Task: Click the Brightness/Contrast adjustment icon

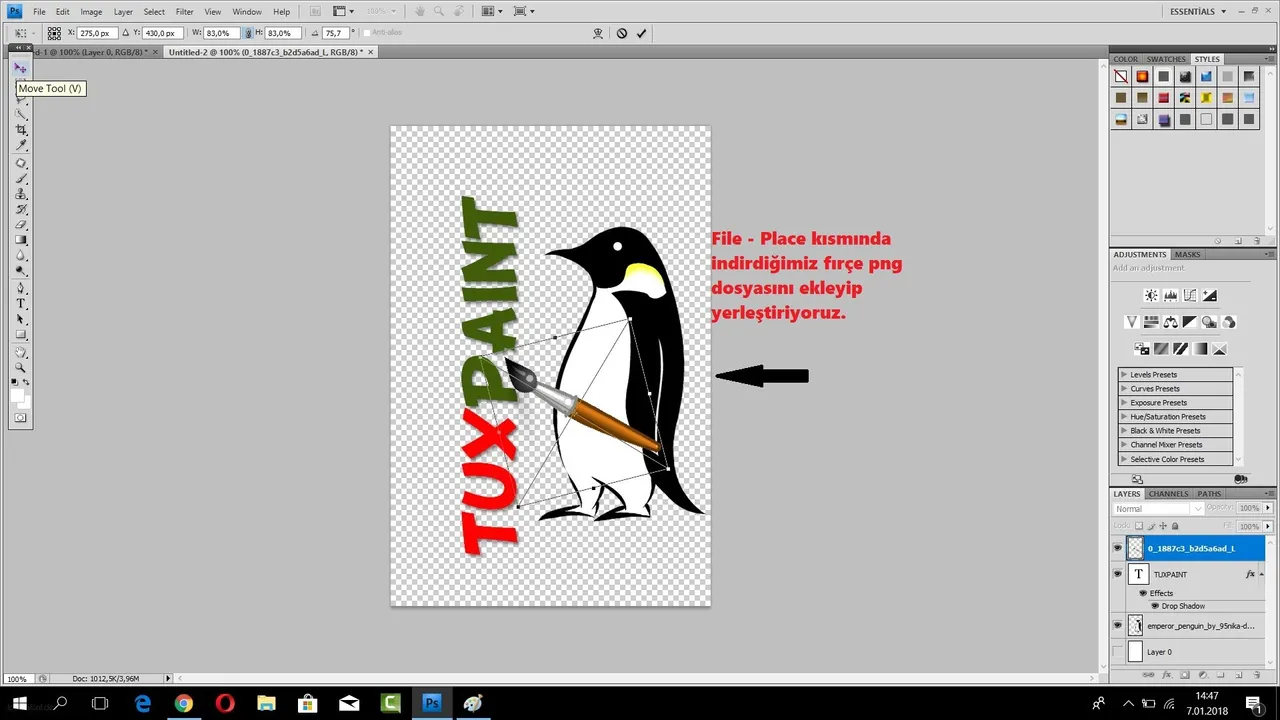Action: click(x=1151, y=295)
